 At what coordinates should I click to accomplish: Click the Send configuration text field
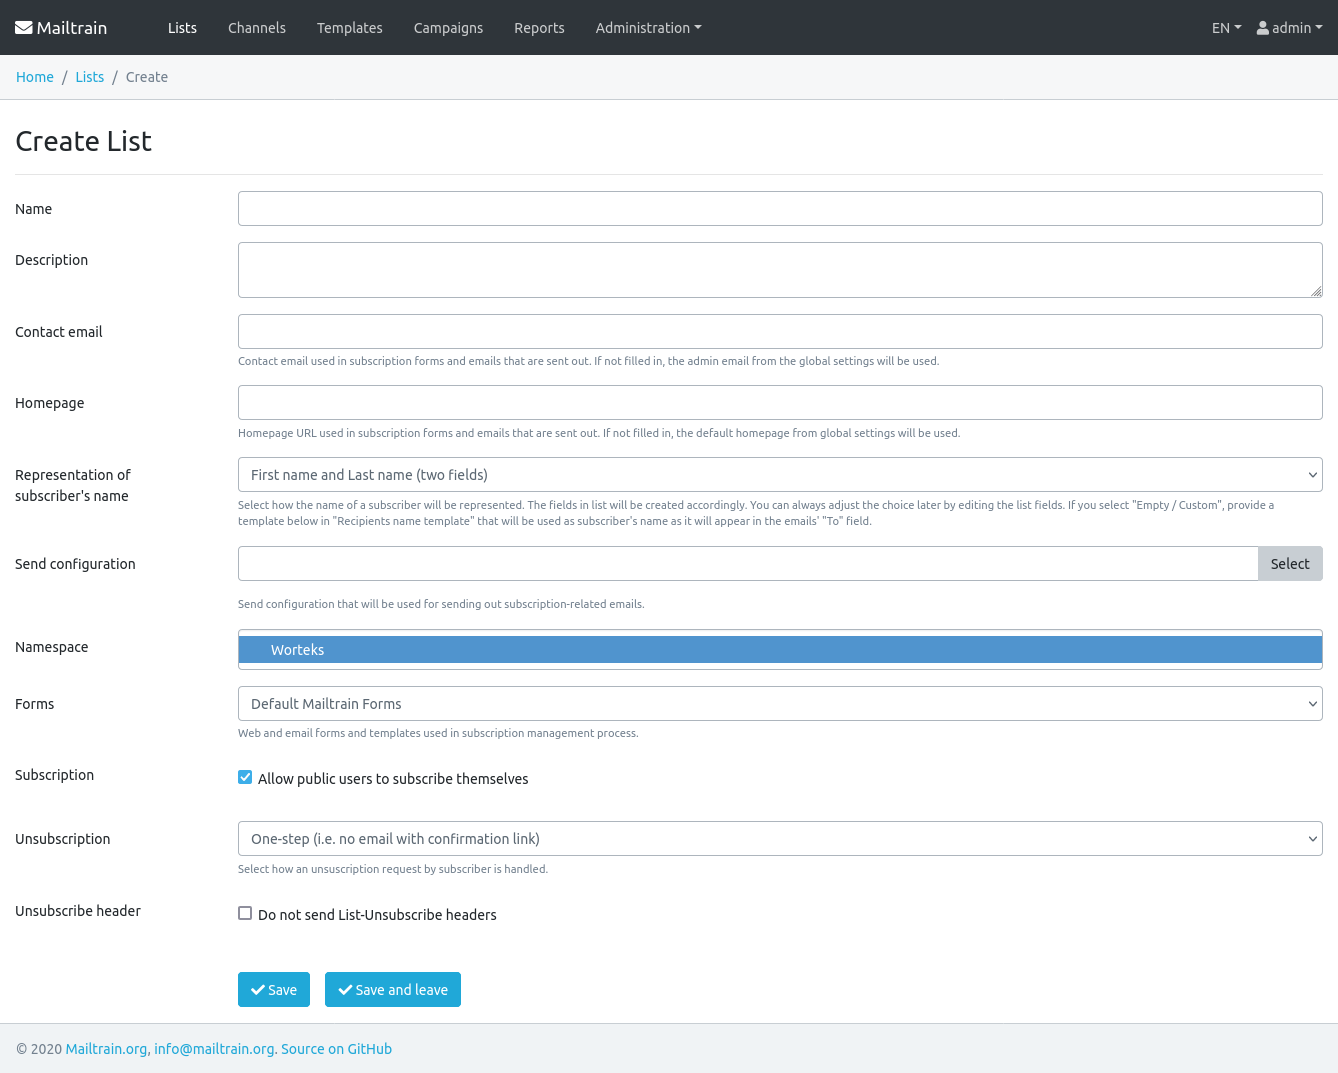tap(748, 564)
